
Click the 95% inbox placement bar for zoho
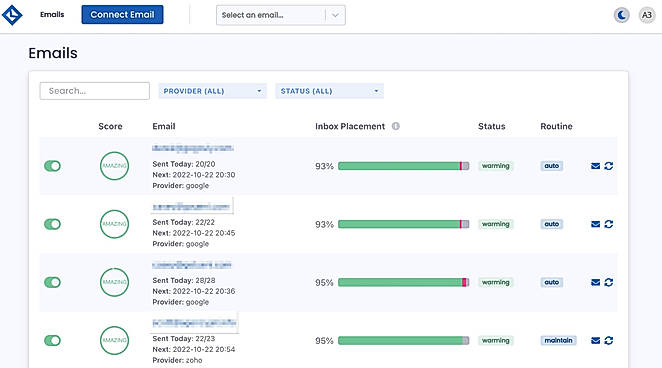[404, 341]
